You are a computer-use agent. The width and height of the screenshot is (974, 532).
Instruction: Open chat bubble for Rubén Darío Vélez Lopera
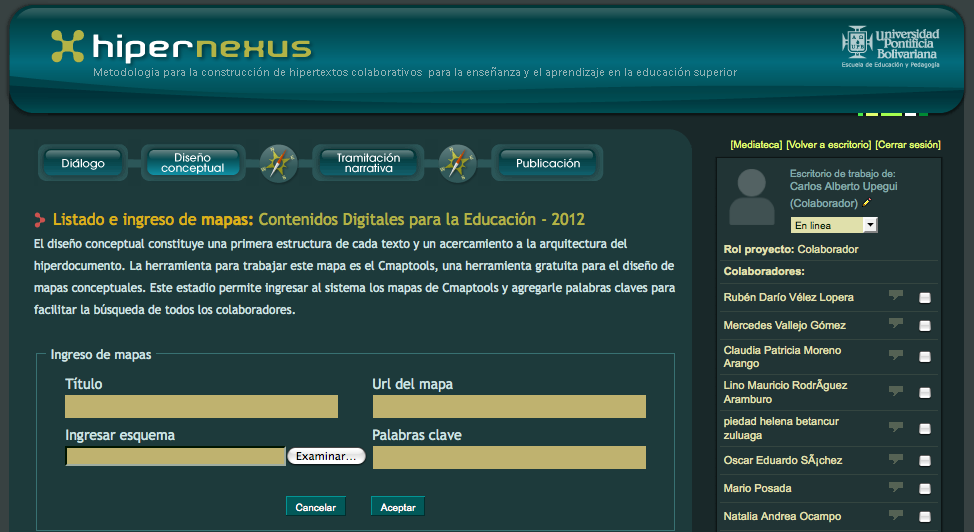click(895, 296)
